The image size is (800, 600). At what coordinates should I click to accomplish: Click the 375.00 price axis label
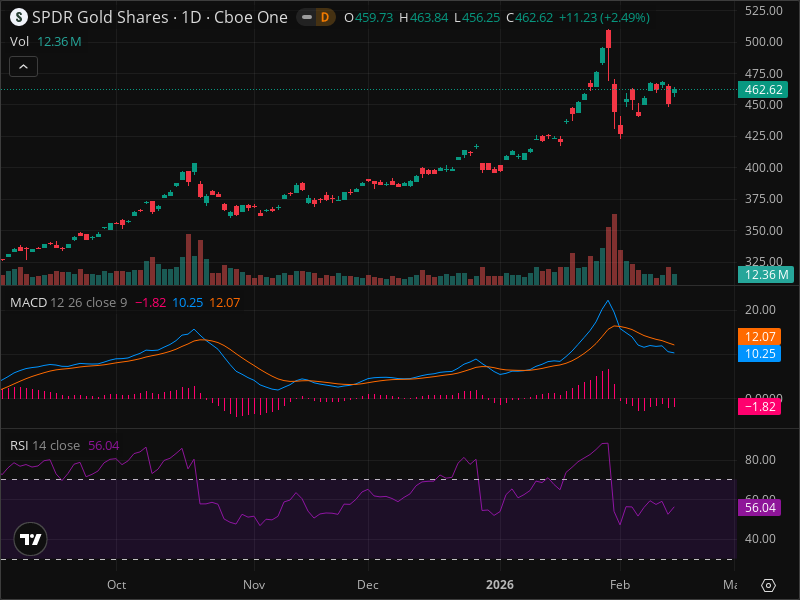(x=763, y=198)
